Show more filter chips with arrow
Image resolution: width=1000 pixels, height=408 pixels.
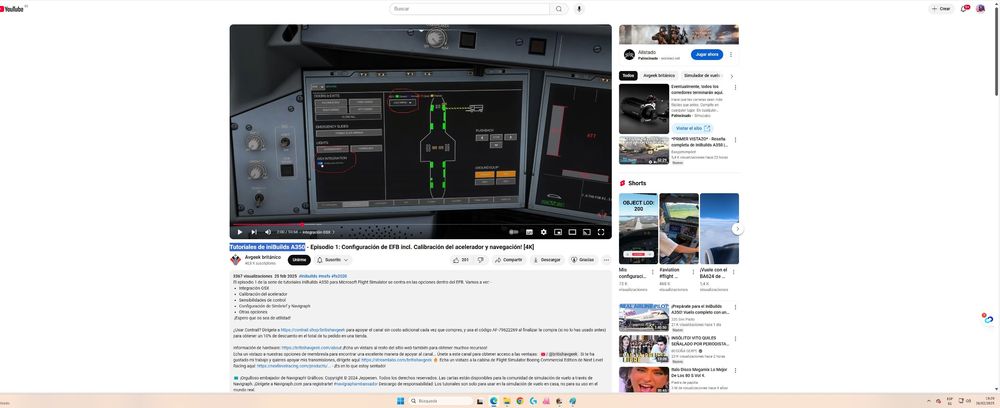pos(732,76)
